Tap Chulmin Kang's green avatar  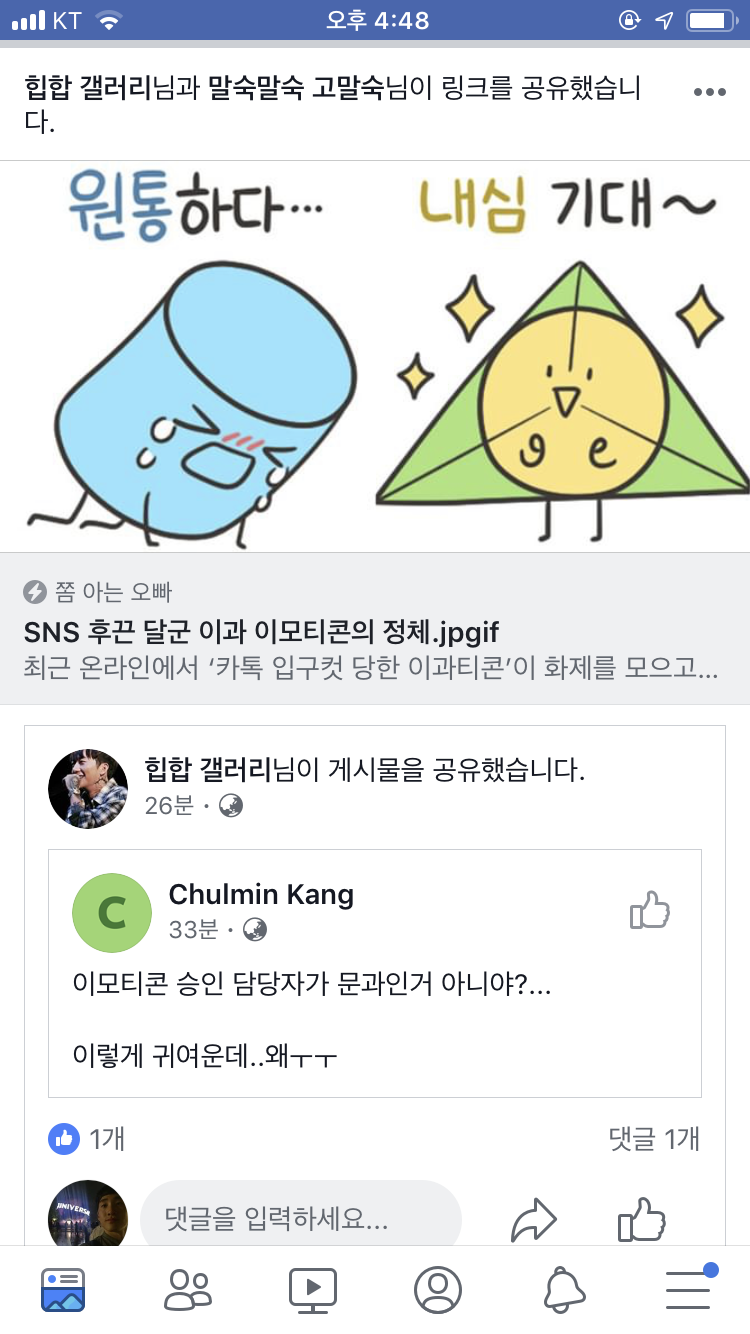click(x=112, y=912)
